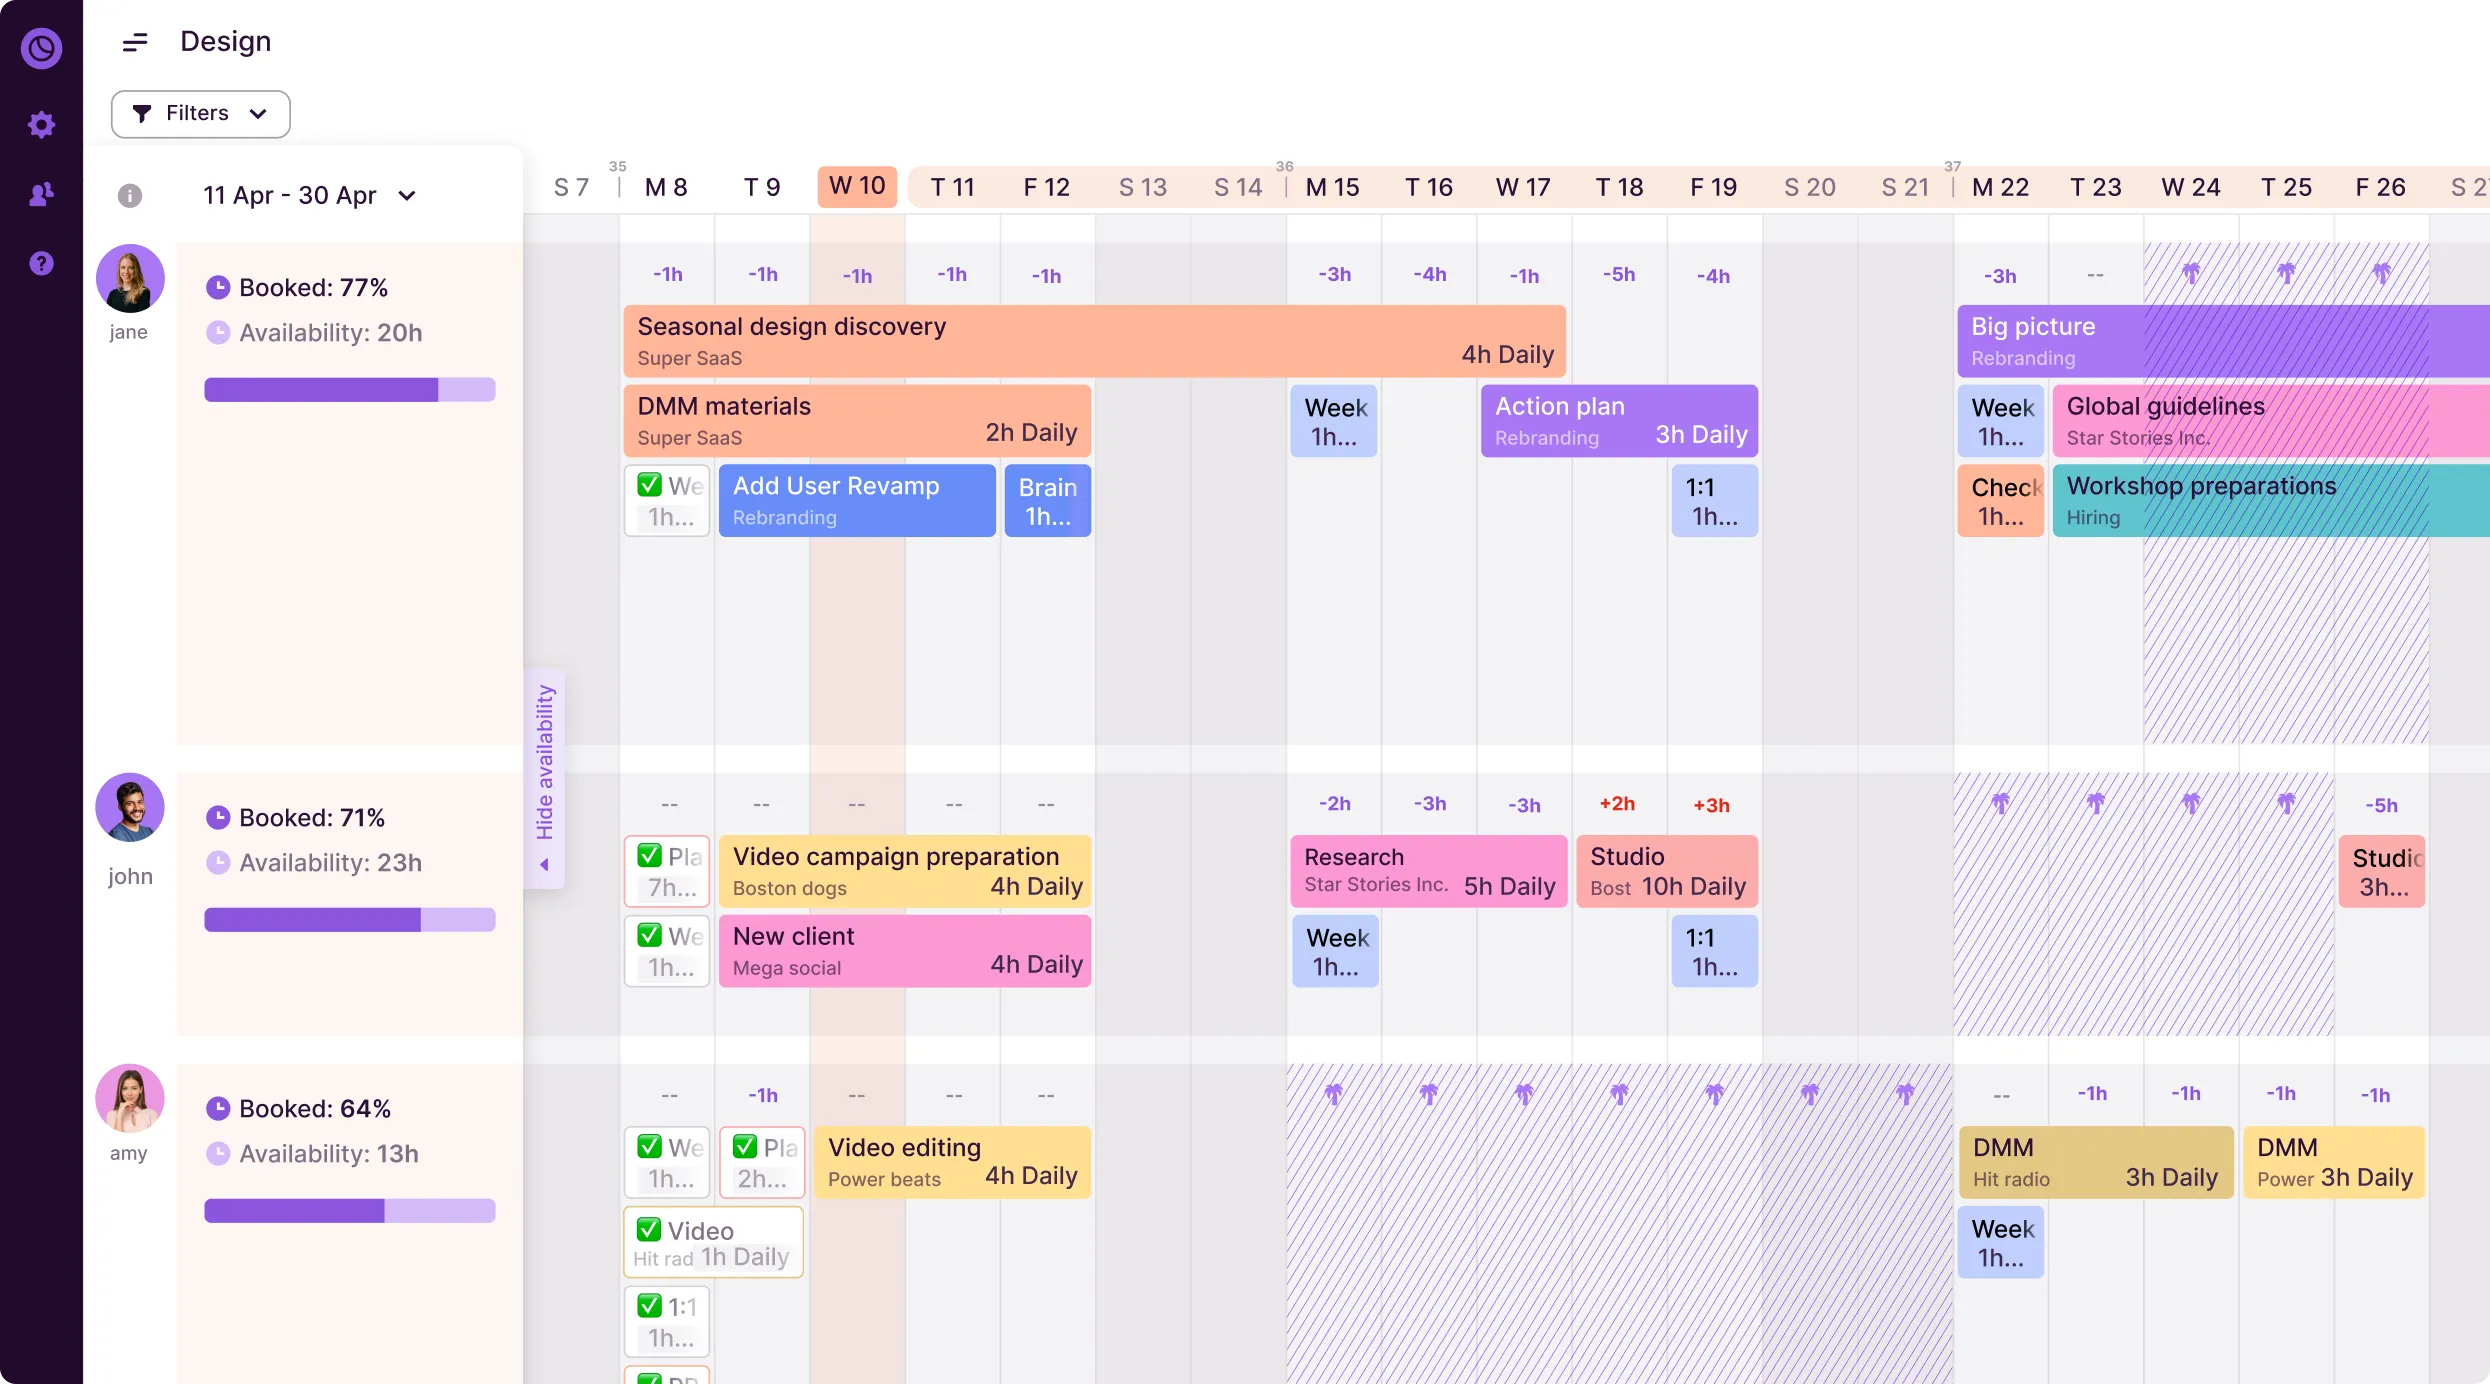Select the highlighted W 10 day header

(x=856, y=186)
